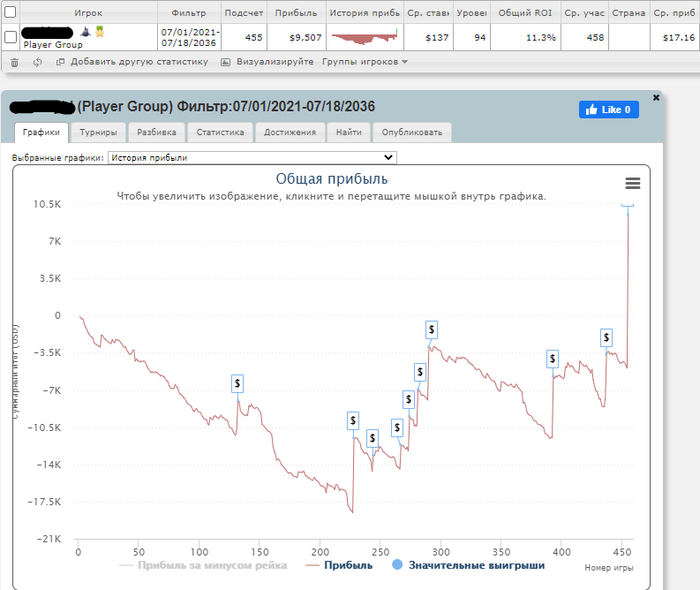700x590 pixels.
Task: Open the 'Выбранные графики' dropdown
Action: pyautogui.click(x=252, y=158)
